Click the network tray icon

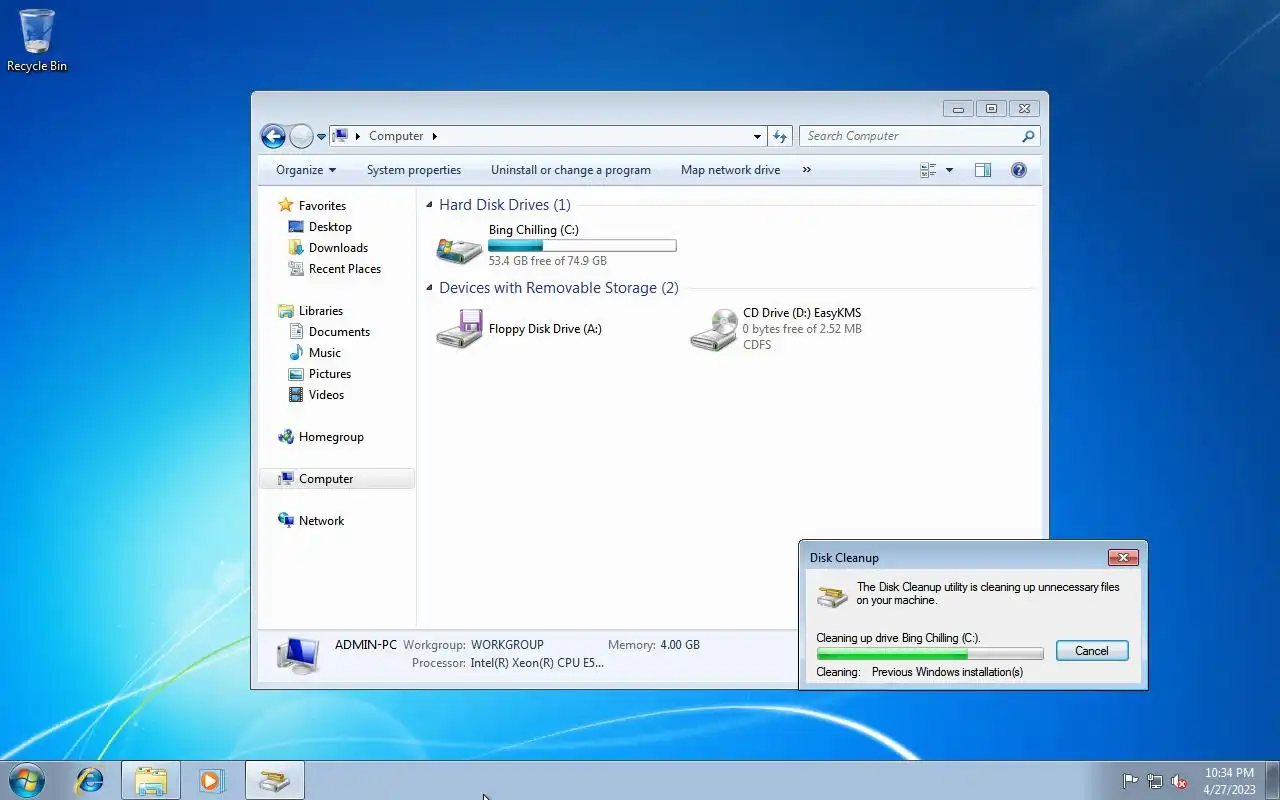point(1155,781)
